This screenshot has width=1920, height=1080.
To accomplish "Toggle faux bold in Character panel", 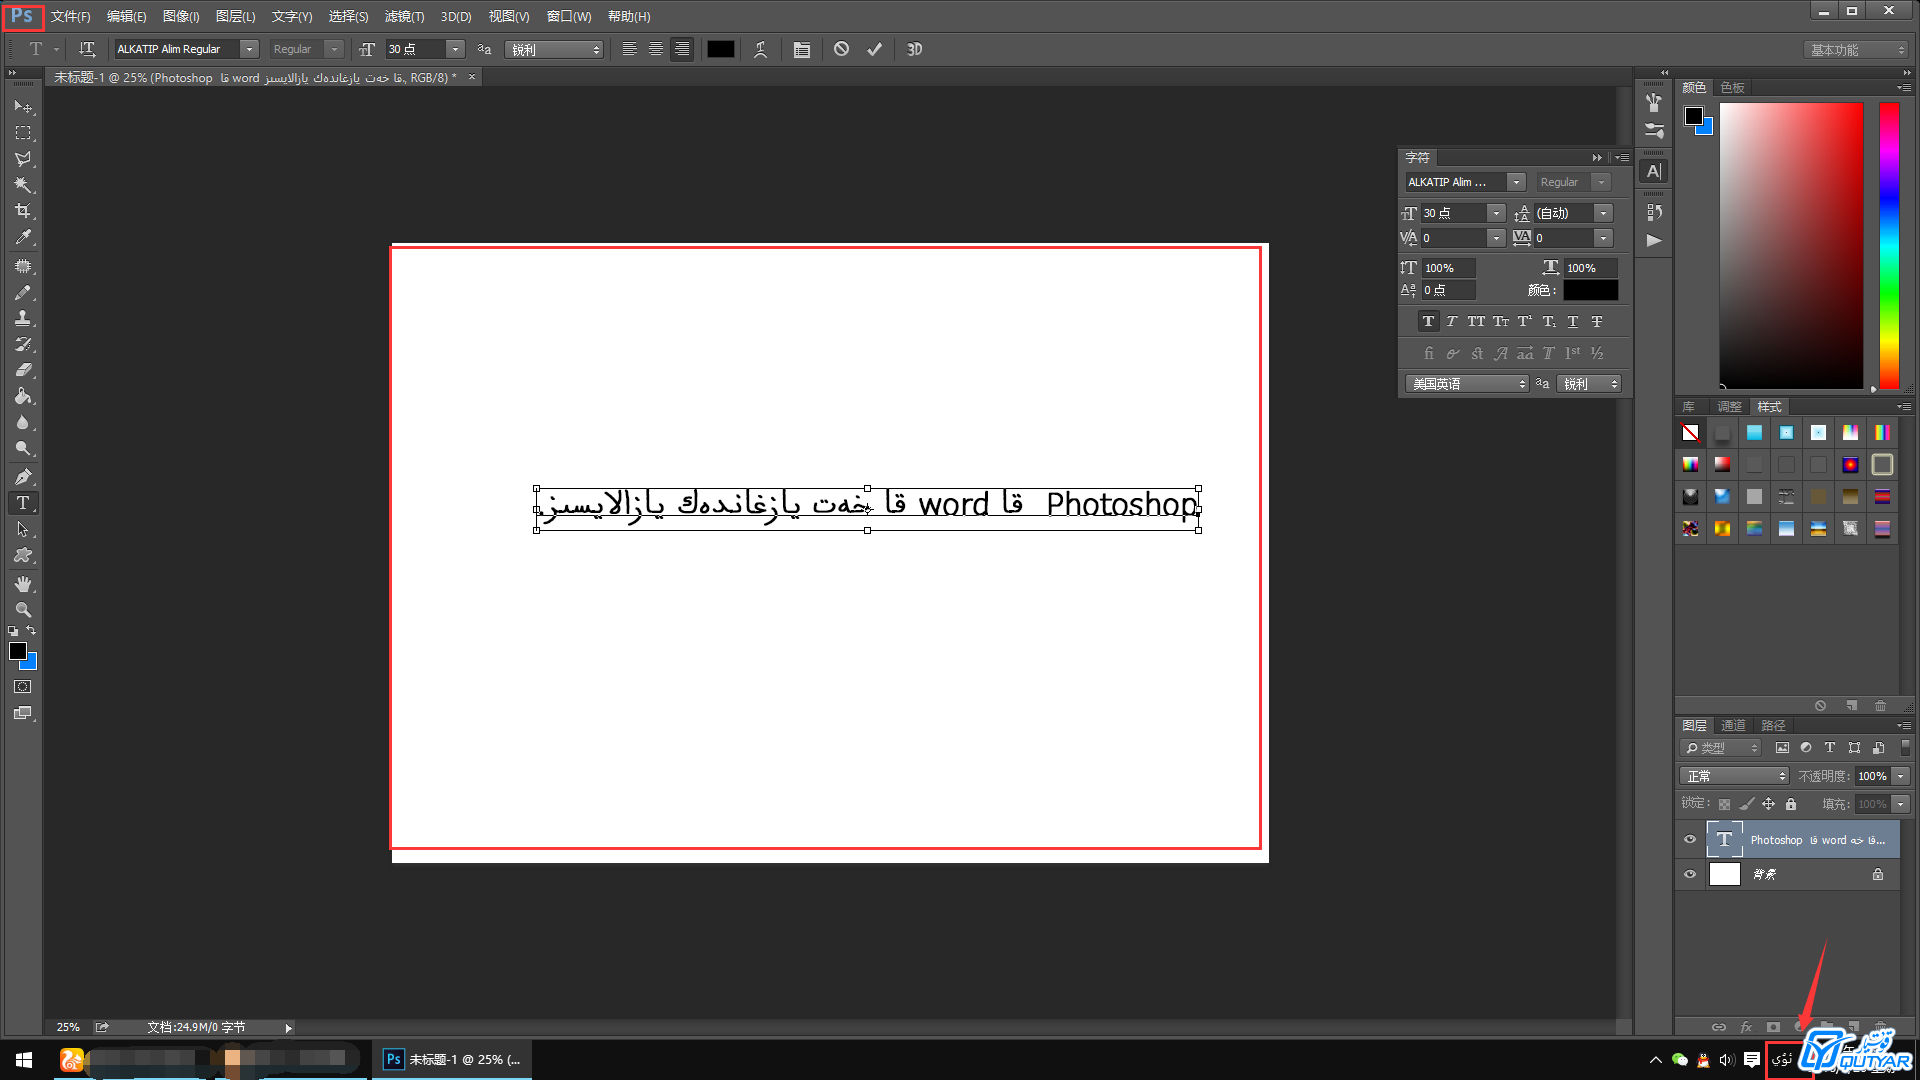I will 1428,322.
